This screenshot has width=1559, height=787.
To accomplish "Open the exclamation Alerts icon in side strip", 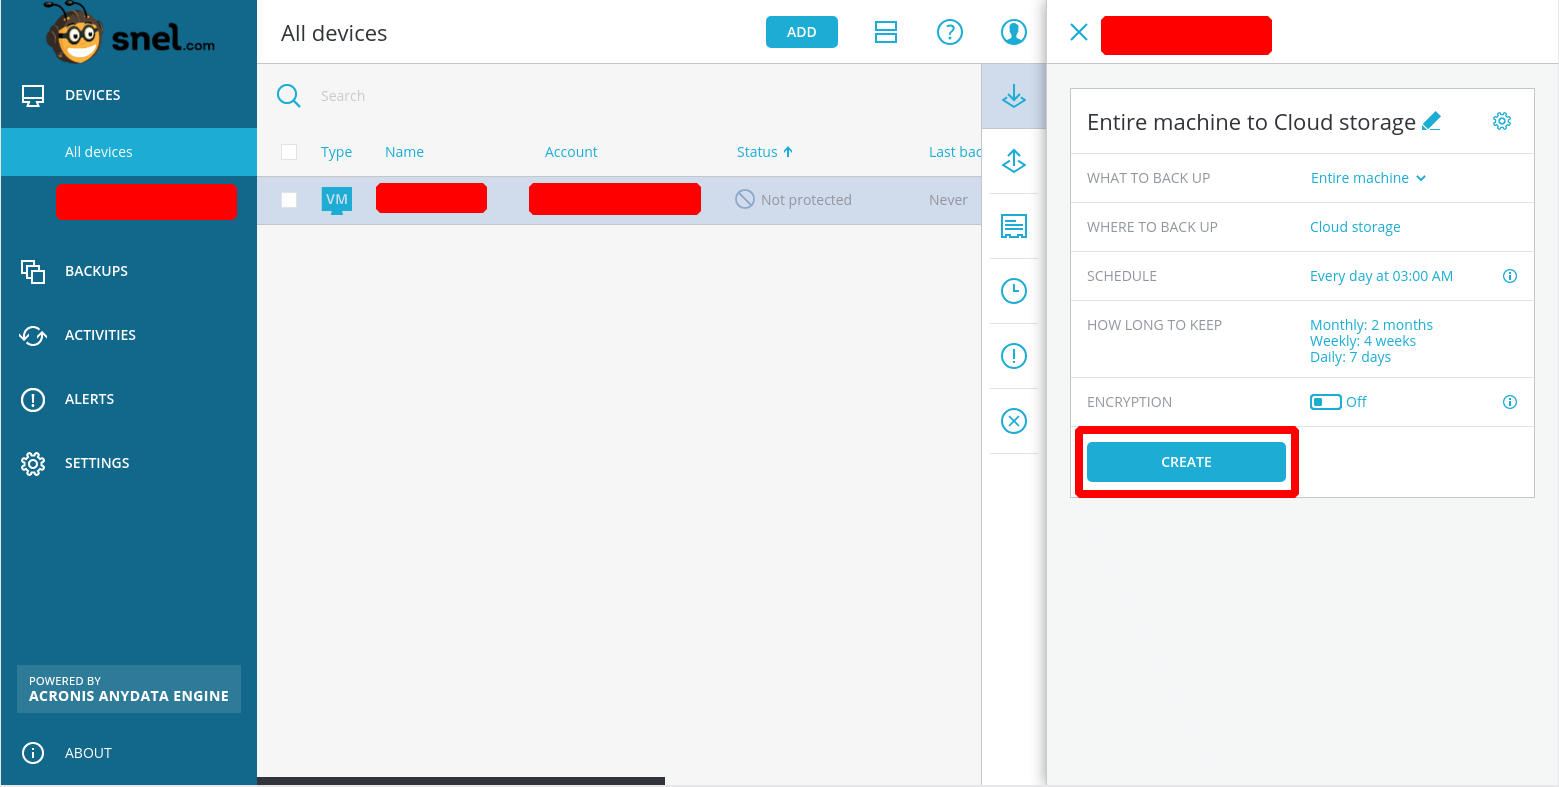I will click(1014, 356).
